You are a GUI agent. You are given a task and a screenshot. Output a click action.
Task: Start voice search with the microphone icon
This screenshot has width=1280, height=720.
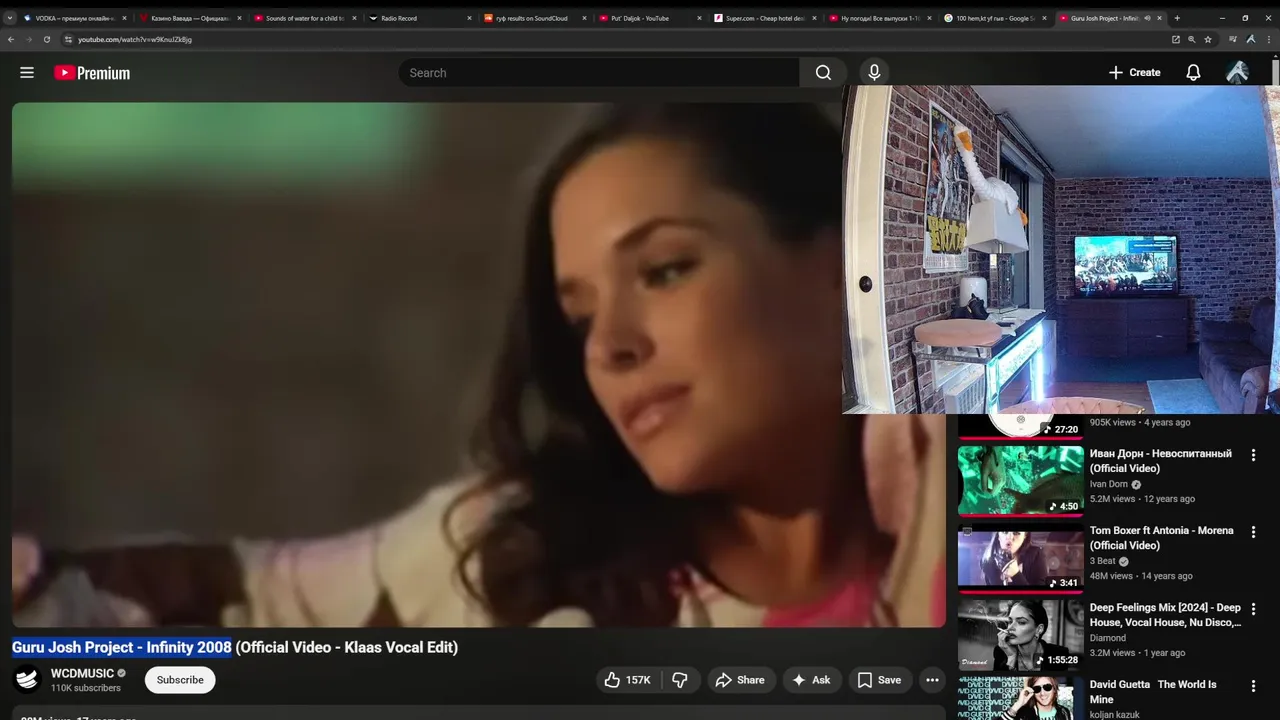tap(874, 72)
